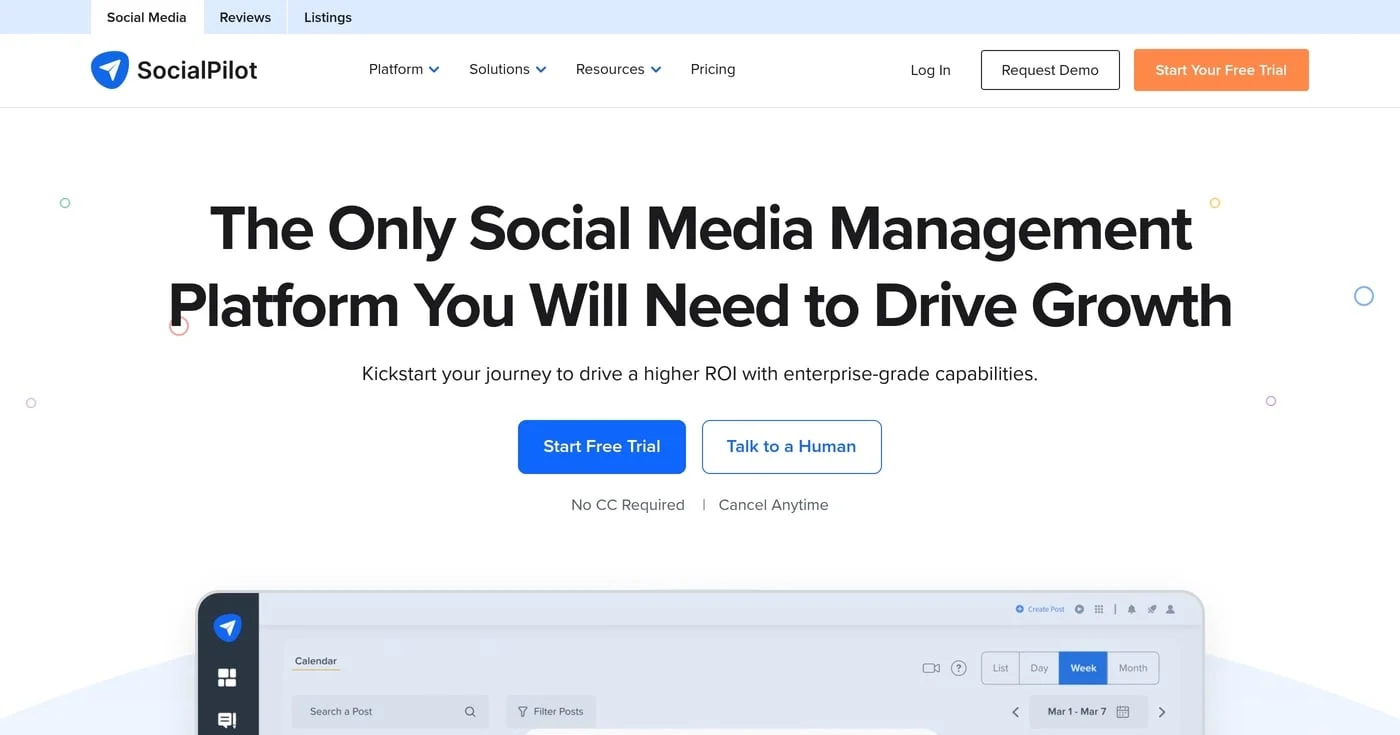Screen dimensions: 1400x735
Task: Open the dashboard grid icon in sidebar
Action: pos(227,678)
